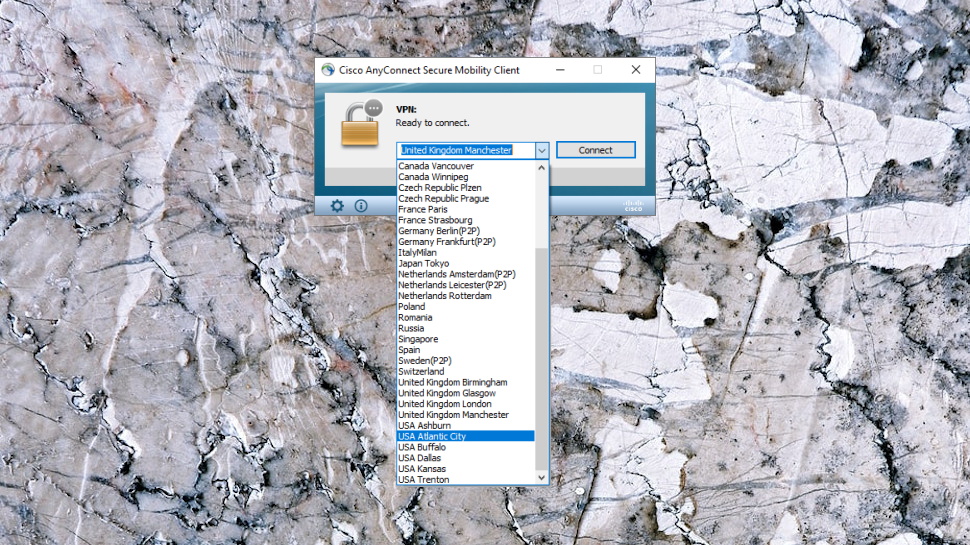Select United Kingdom Manchester in the list
Image resolution: width=970 pixels, height=545 pixels.
[466, 415]
